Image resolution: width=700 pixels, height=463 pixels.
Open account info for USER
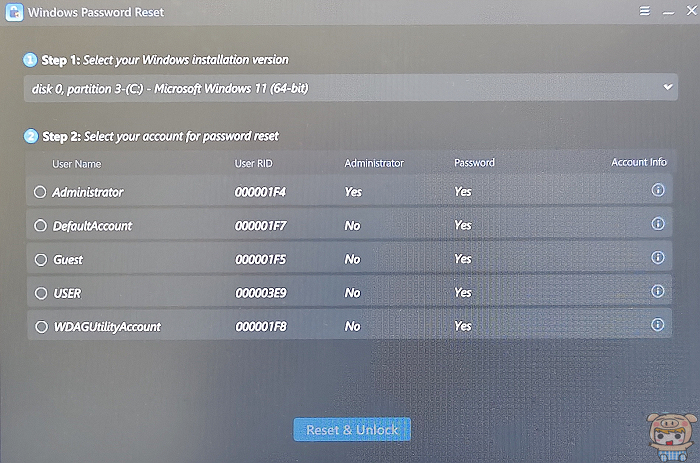pyautogui.click(x=657, y=291)
